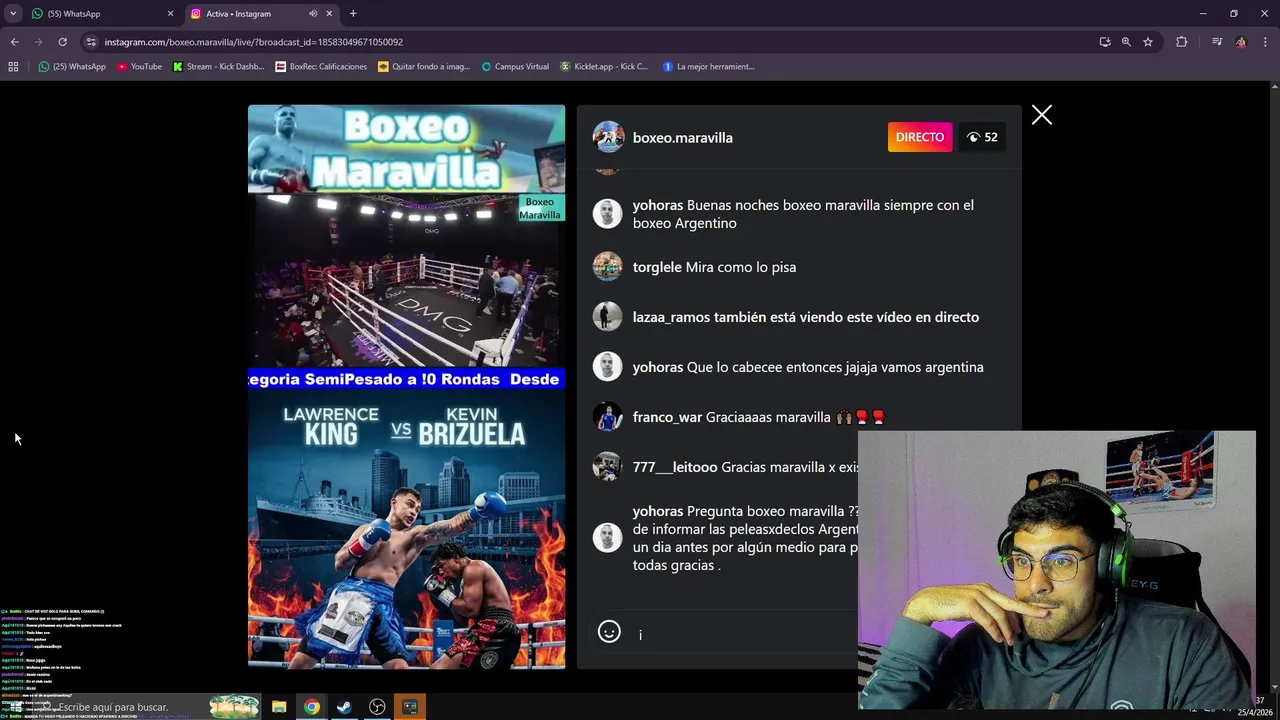Open the tab search dropdown arrow
Viewport: 1280px width, 720px height.
click(x=13, y=14)
